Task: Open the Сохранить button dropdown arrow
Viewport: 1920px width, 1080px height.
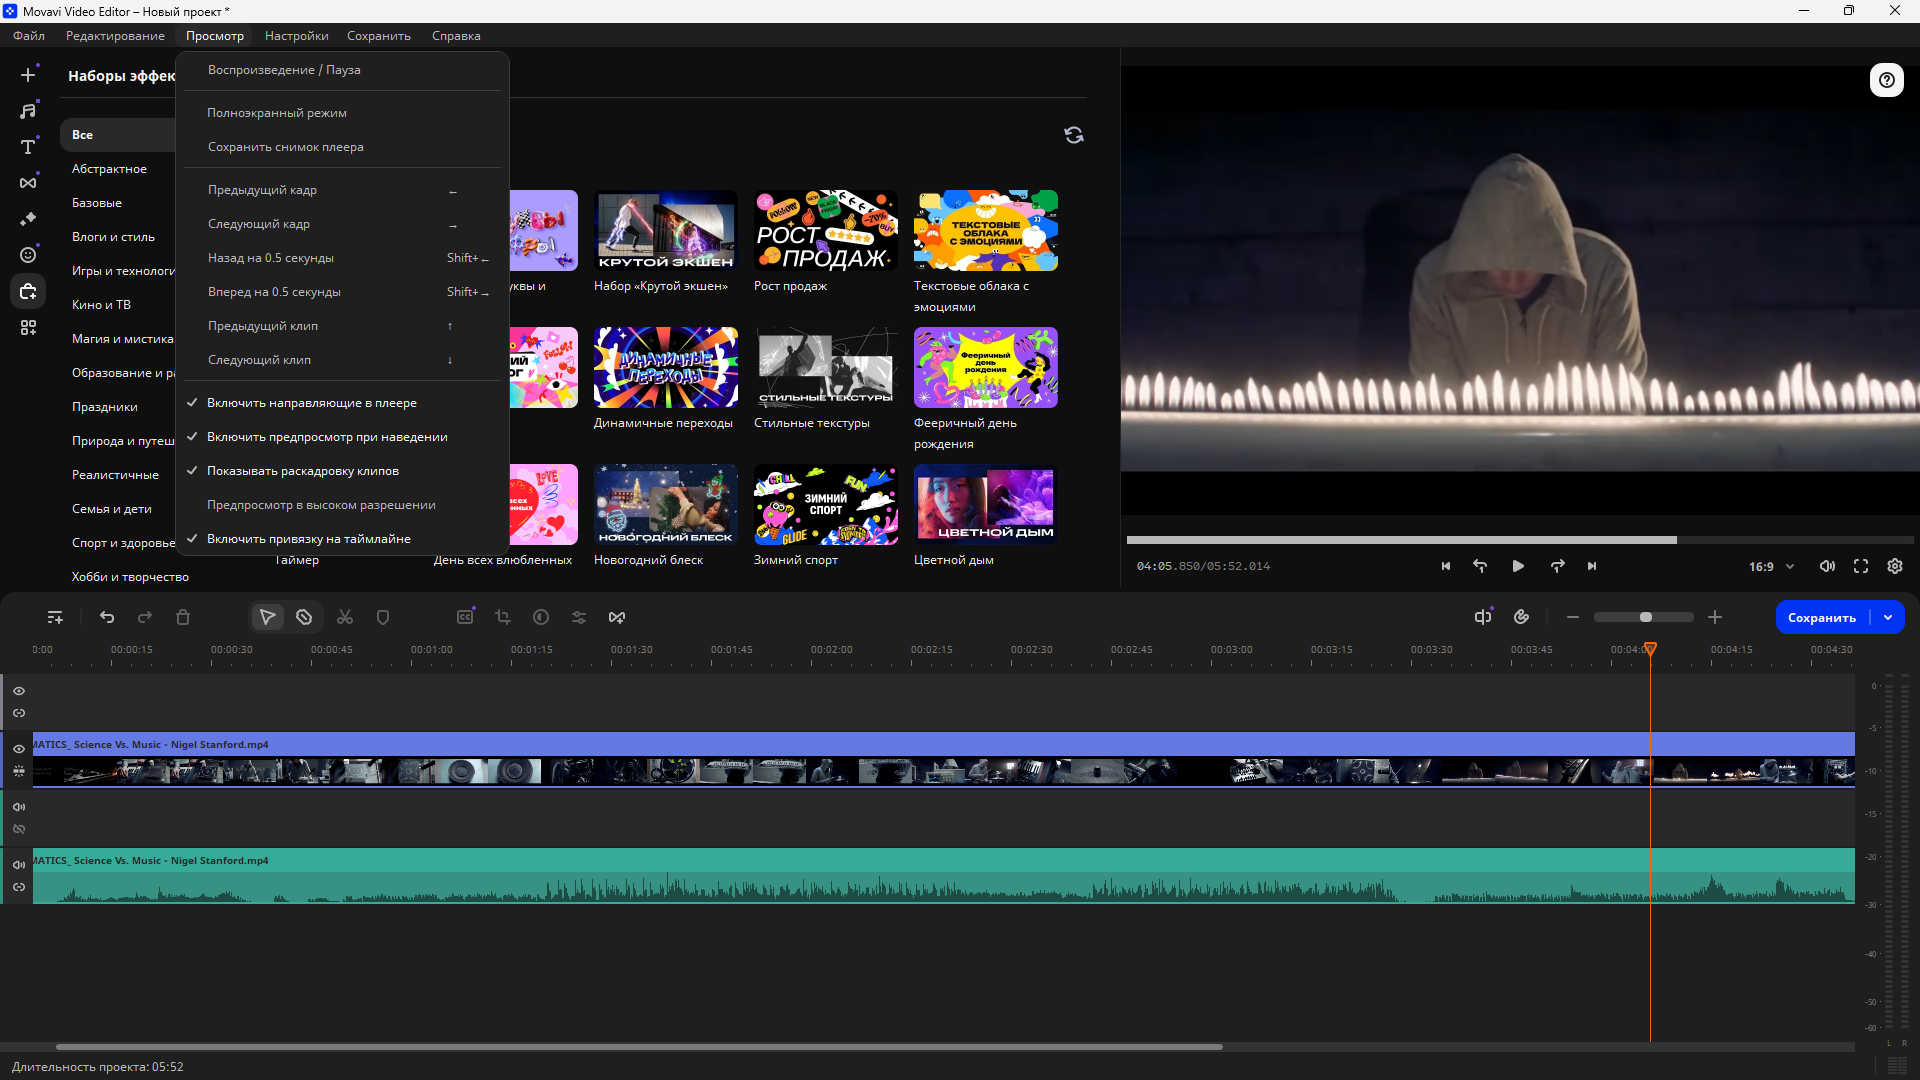Action: point(1888,617)
